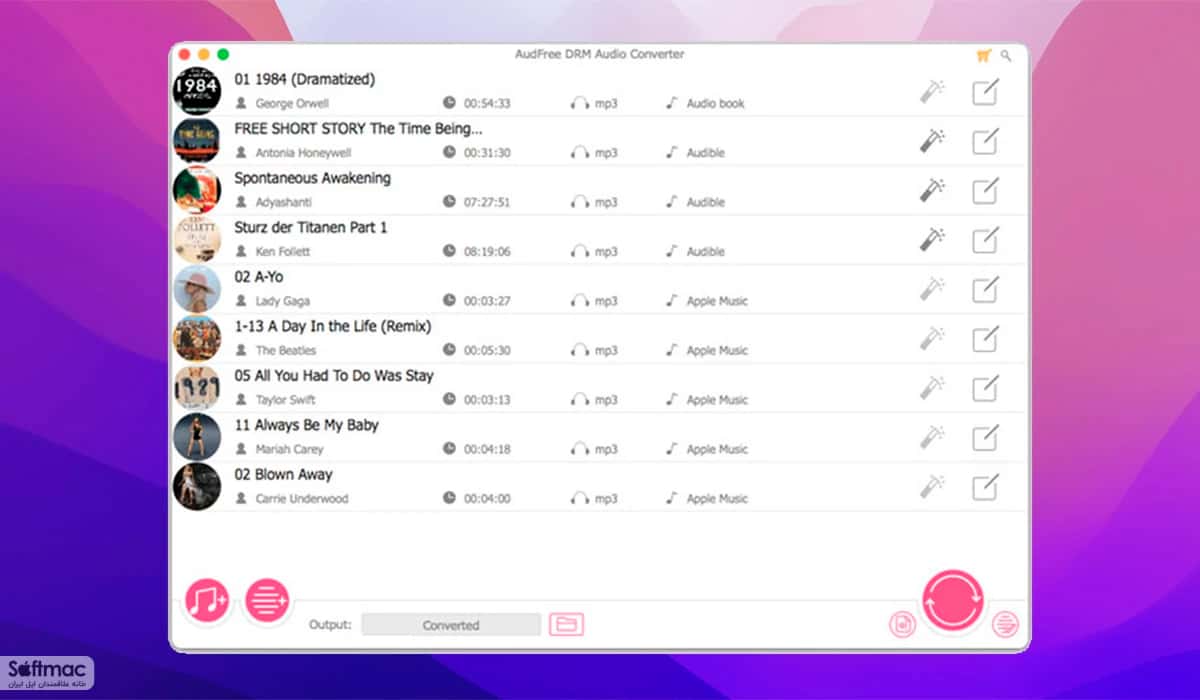Select track title 01 1984 (Dramatized)

coord(305,79)
